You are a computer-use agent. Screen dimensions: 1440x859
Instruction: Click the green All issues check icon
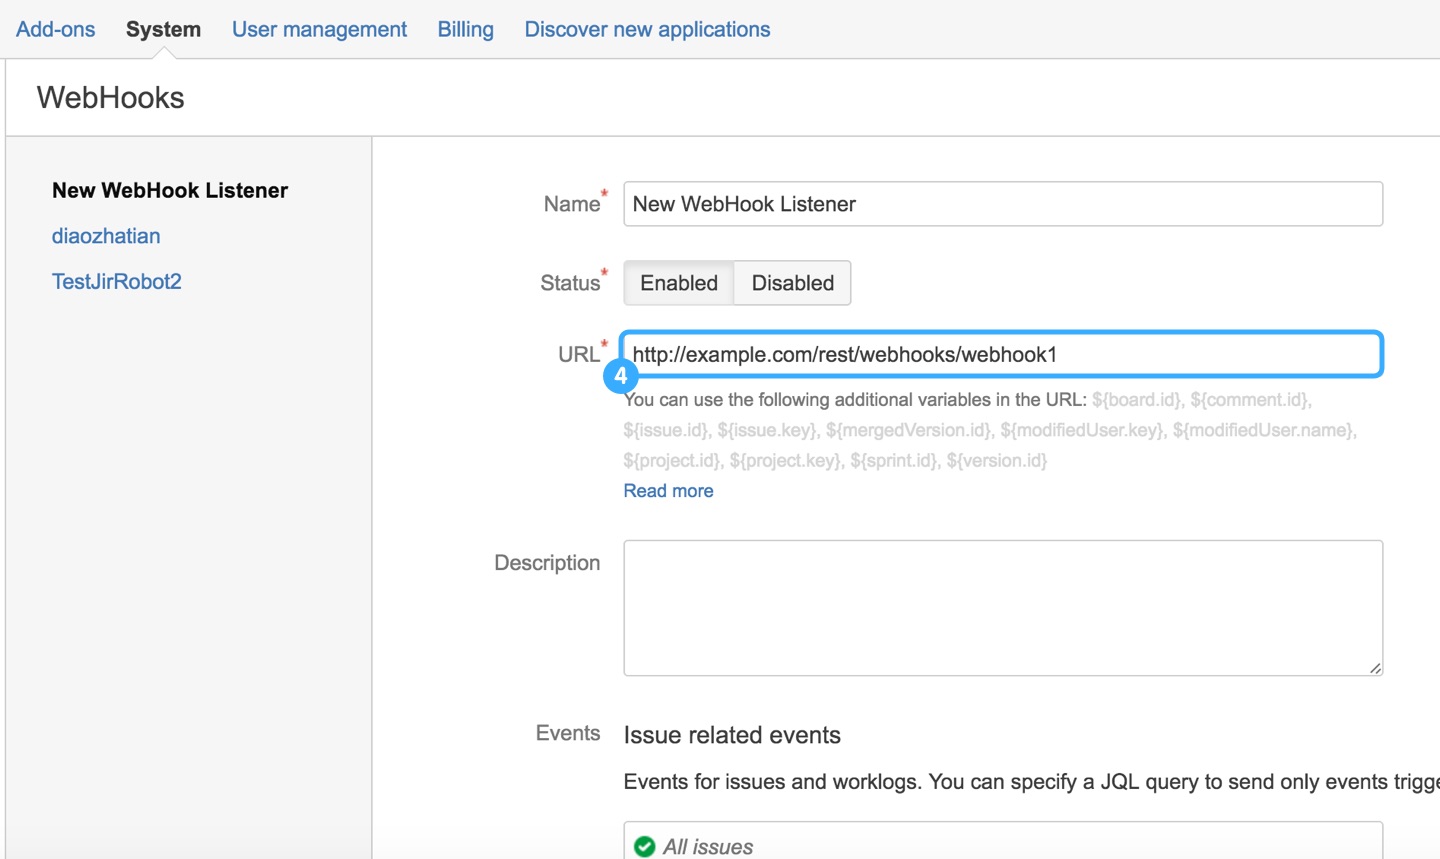tap(645, 847)
